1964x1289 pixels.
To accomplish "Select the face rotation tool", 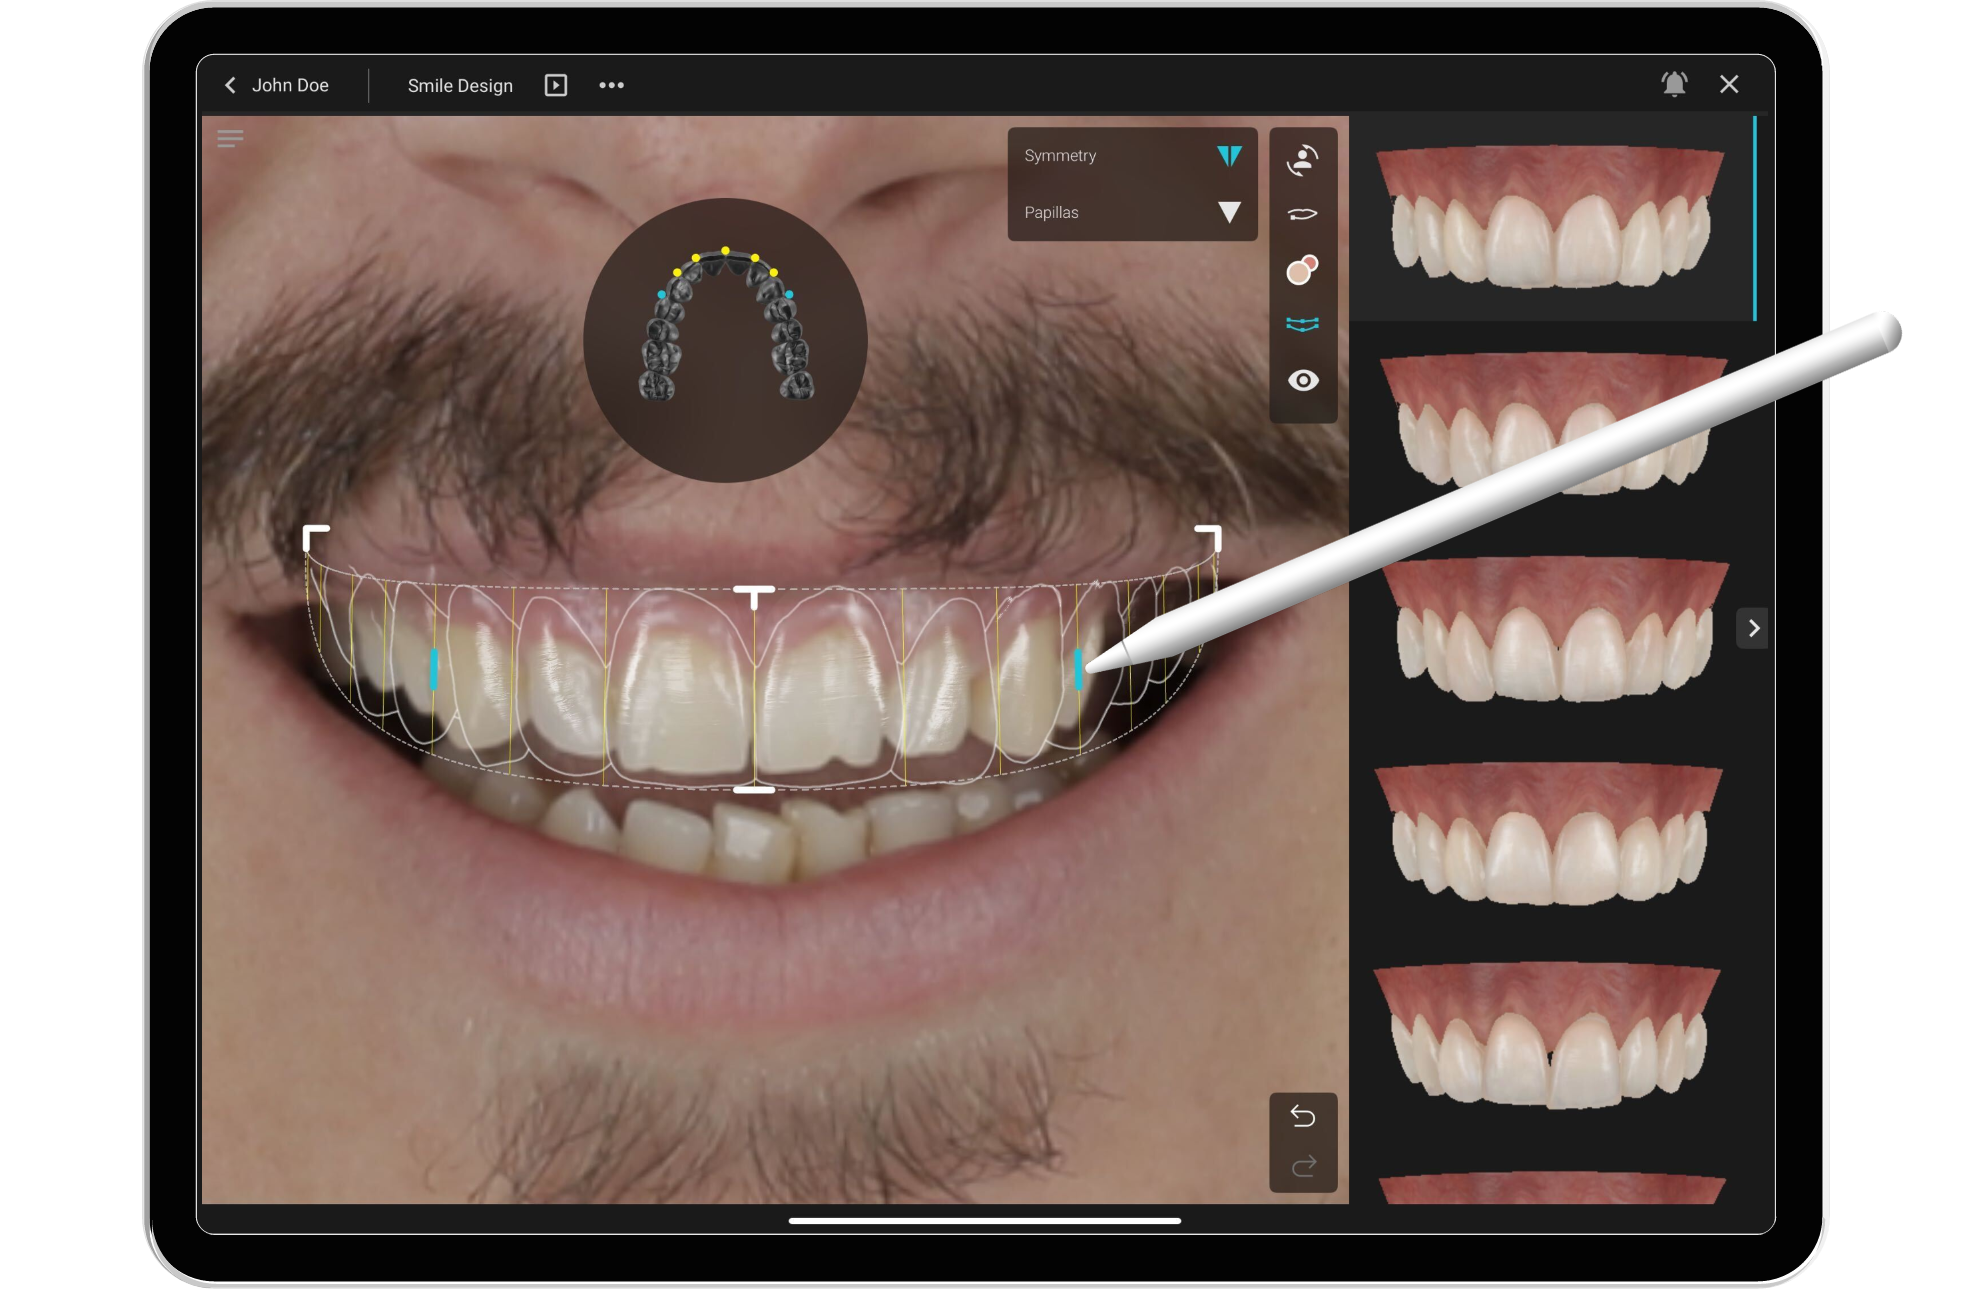I will 1303,162.
